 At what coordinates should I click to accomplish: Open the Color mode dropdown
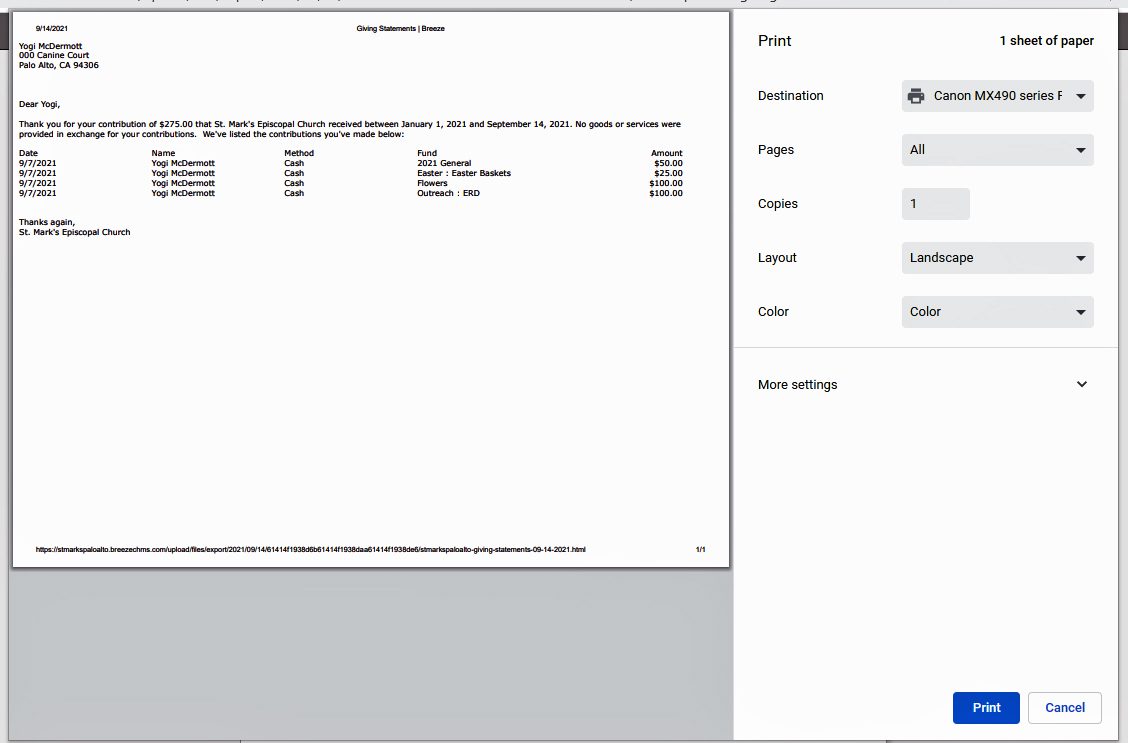pyautogui.click(x=997, y=311)
